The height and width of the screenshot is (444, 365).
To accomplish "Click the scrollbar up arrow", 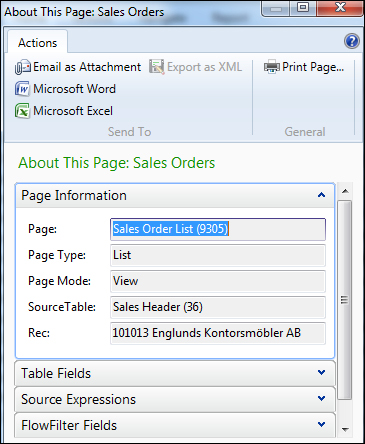I will [x=345, y=191].
